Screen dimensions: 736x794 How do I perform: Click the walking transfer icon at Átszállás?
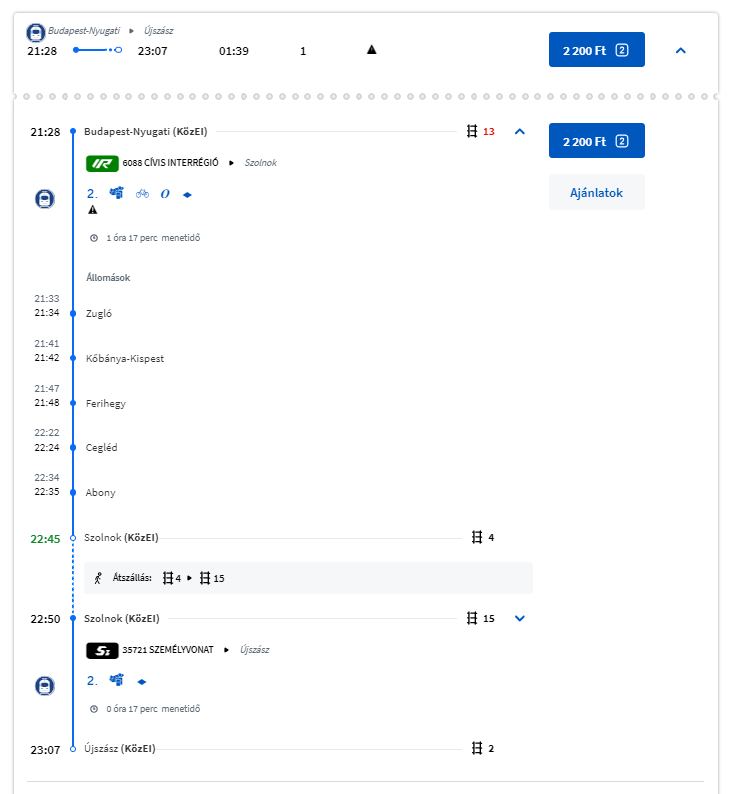[x=98, y=578]
